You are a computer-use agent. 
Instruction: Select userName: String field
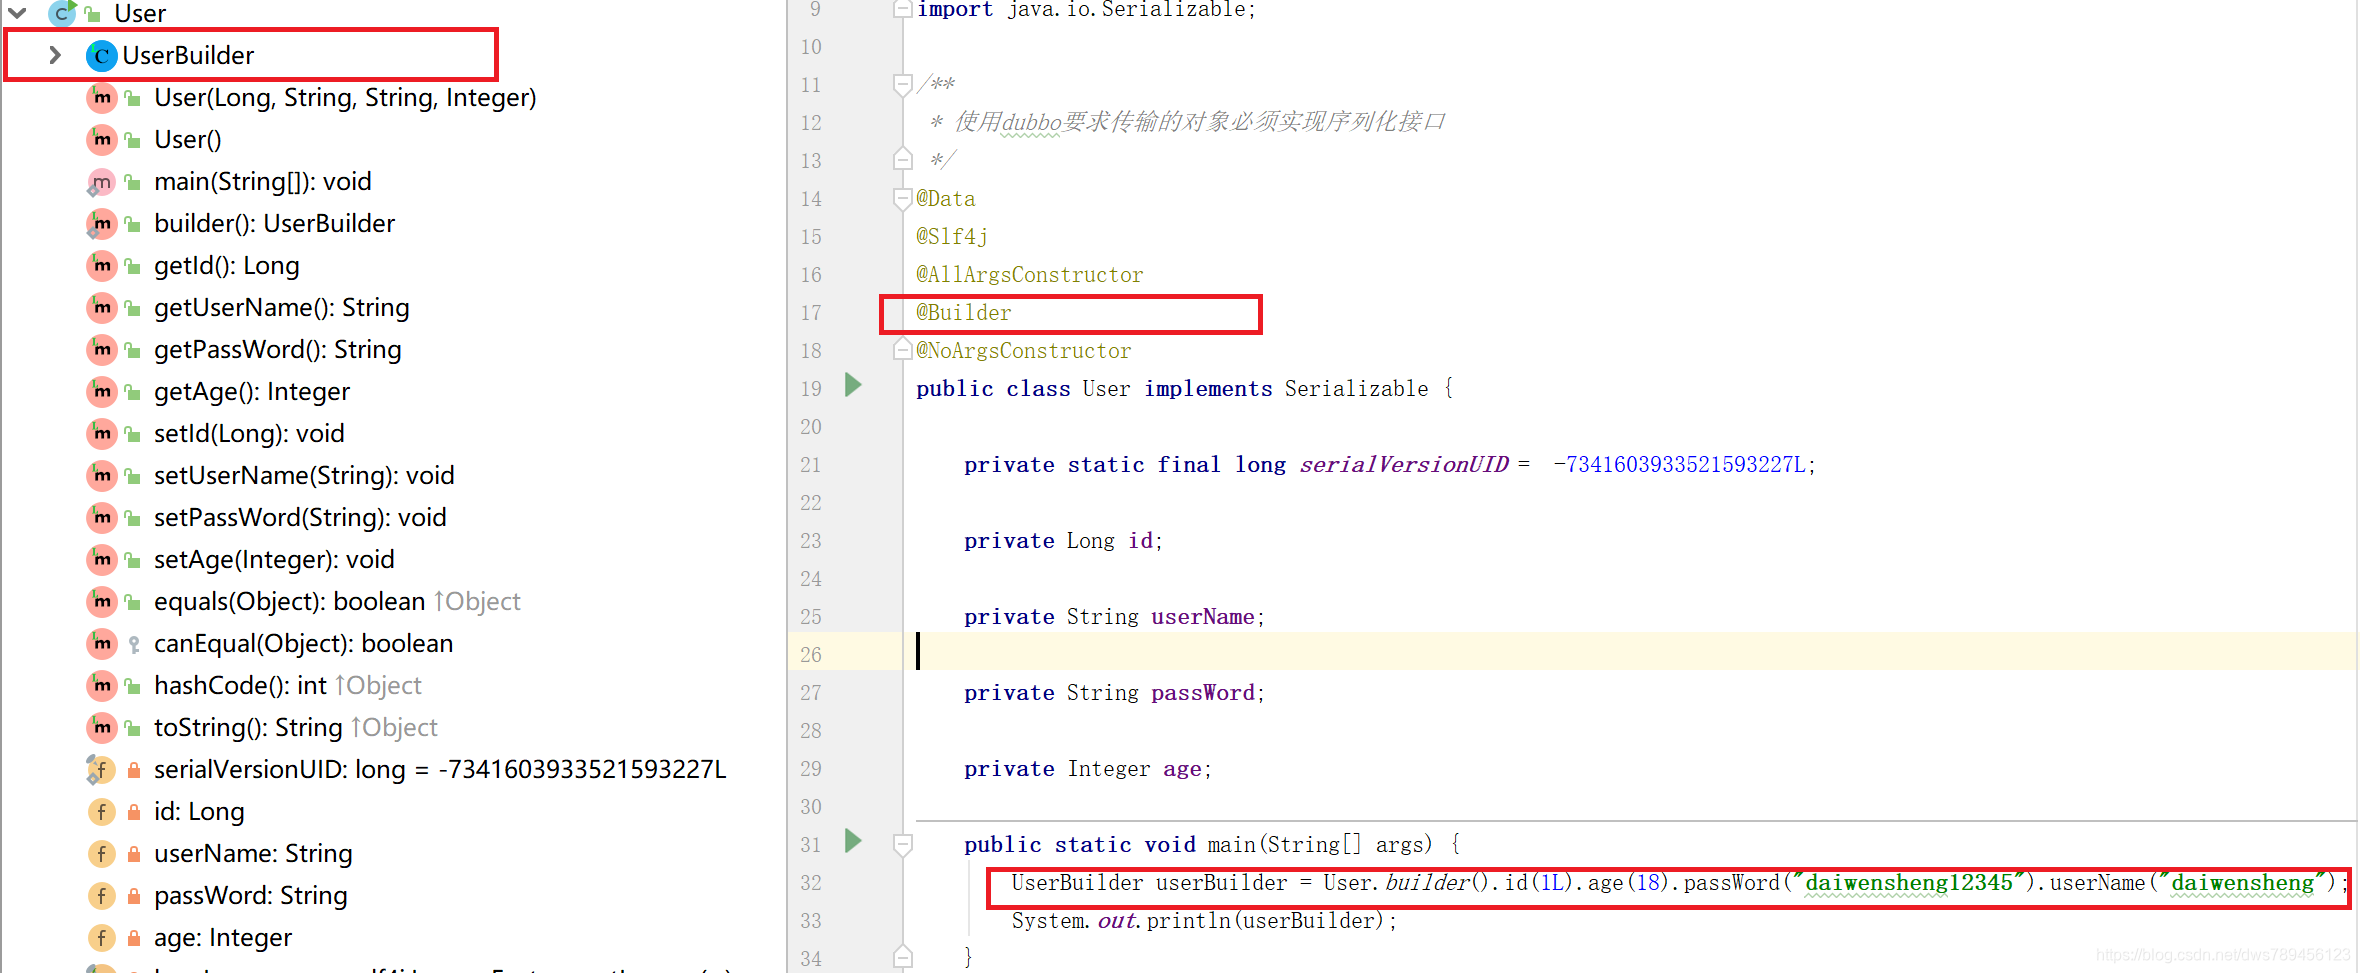tap(253, 854)
